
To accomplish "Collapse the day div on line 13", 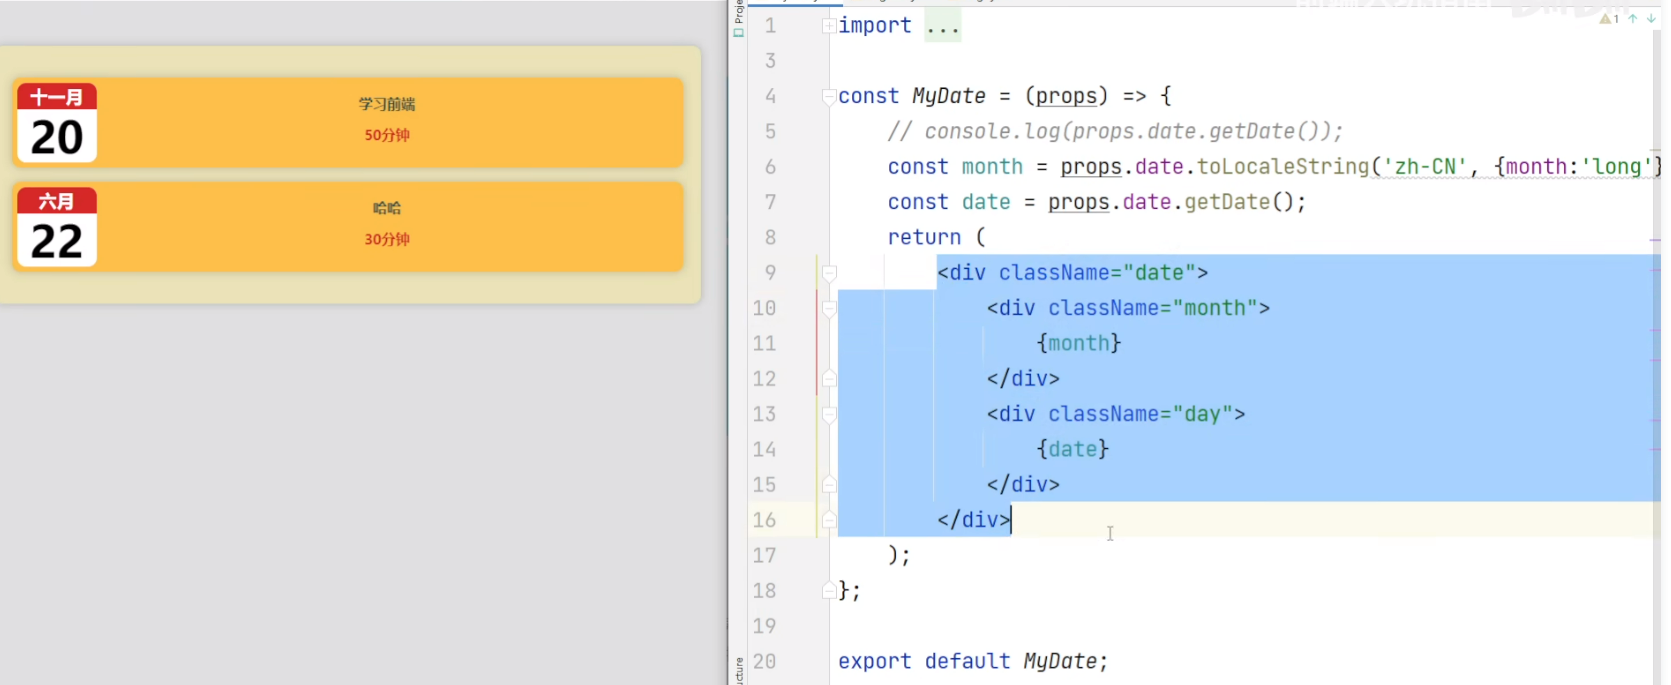I will [x=829, y=415].
